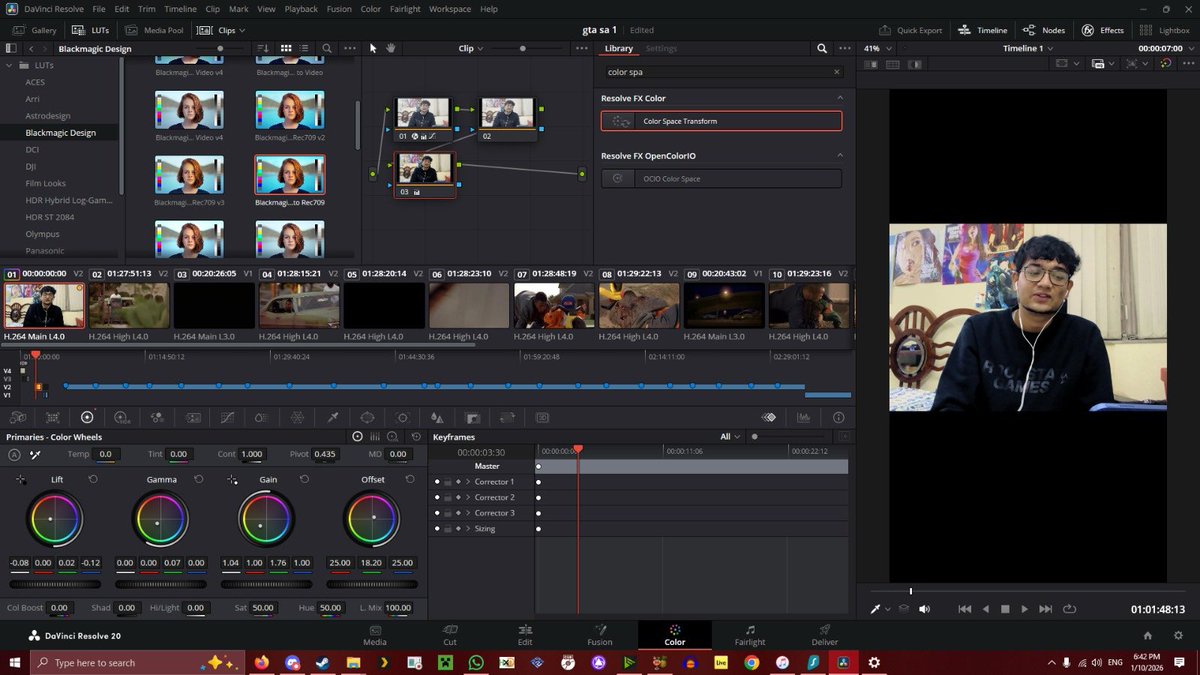Open the Playback menu
The image size is (1200, 675).
[x=302, y=9]
